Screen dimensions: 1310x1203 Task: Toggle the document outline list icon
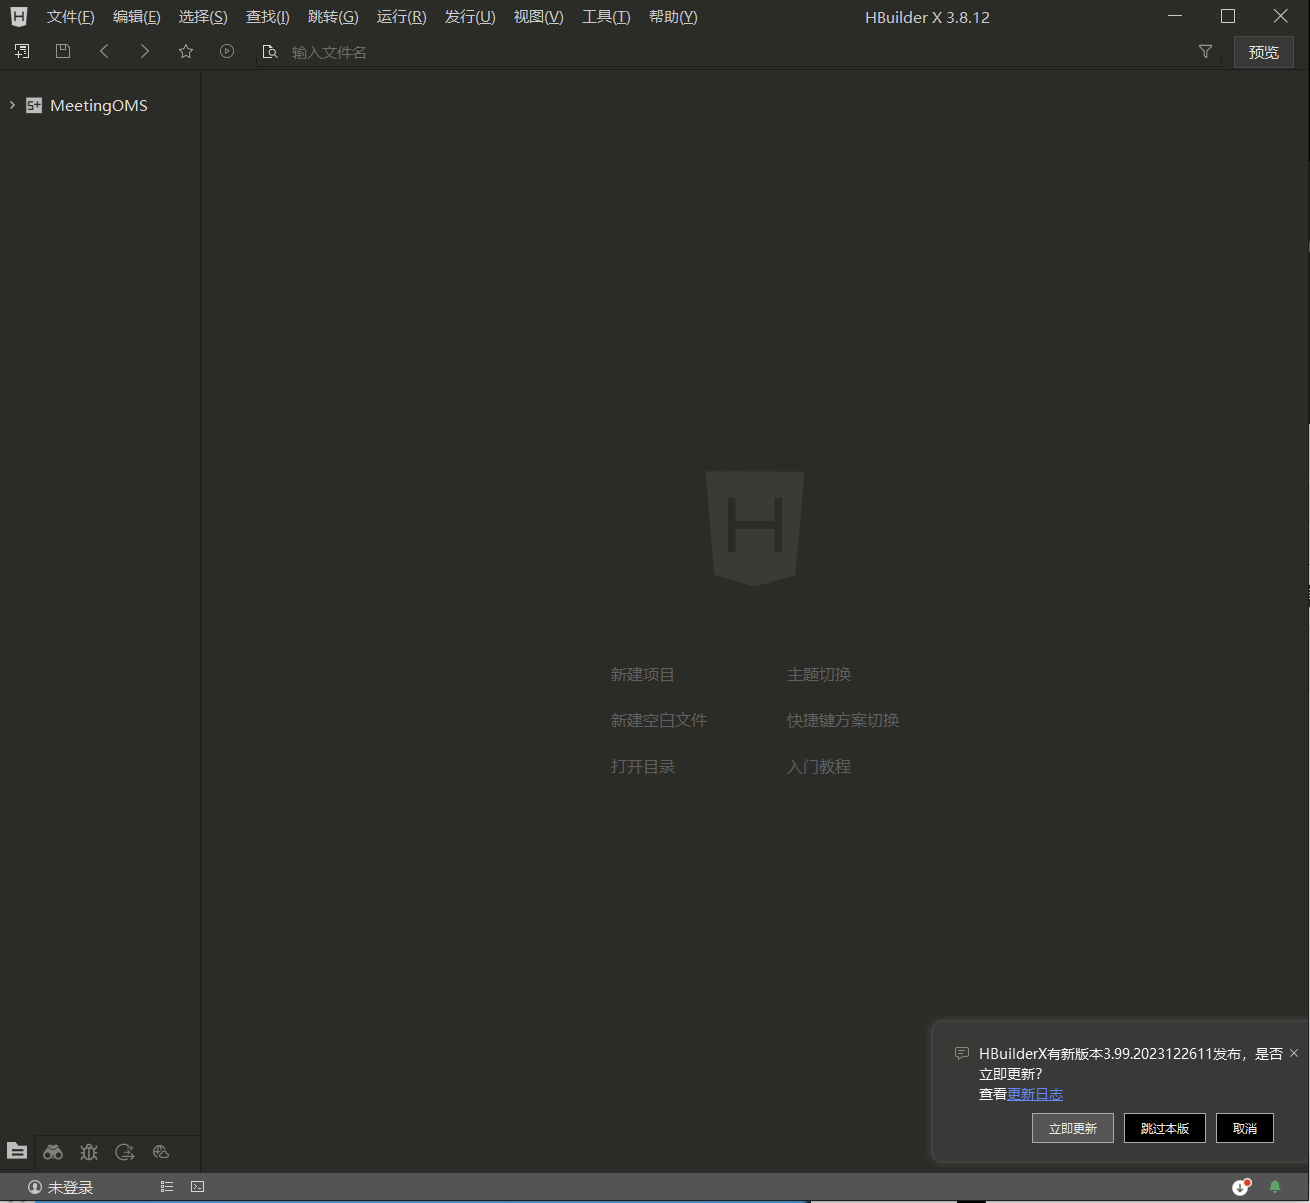coord(167,1187)
